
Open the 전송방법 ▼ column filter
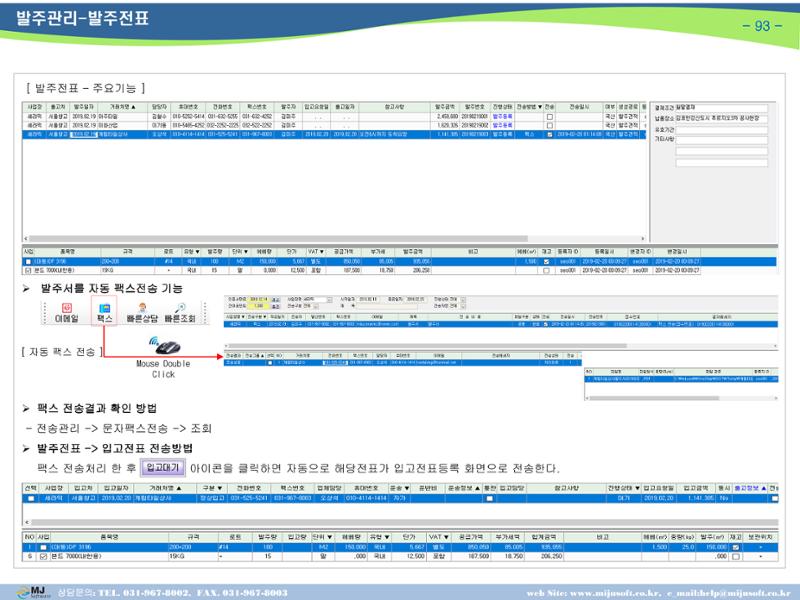pyautogui.click(x=529, y=107)
